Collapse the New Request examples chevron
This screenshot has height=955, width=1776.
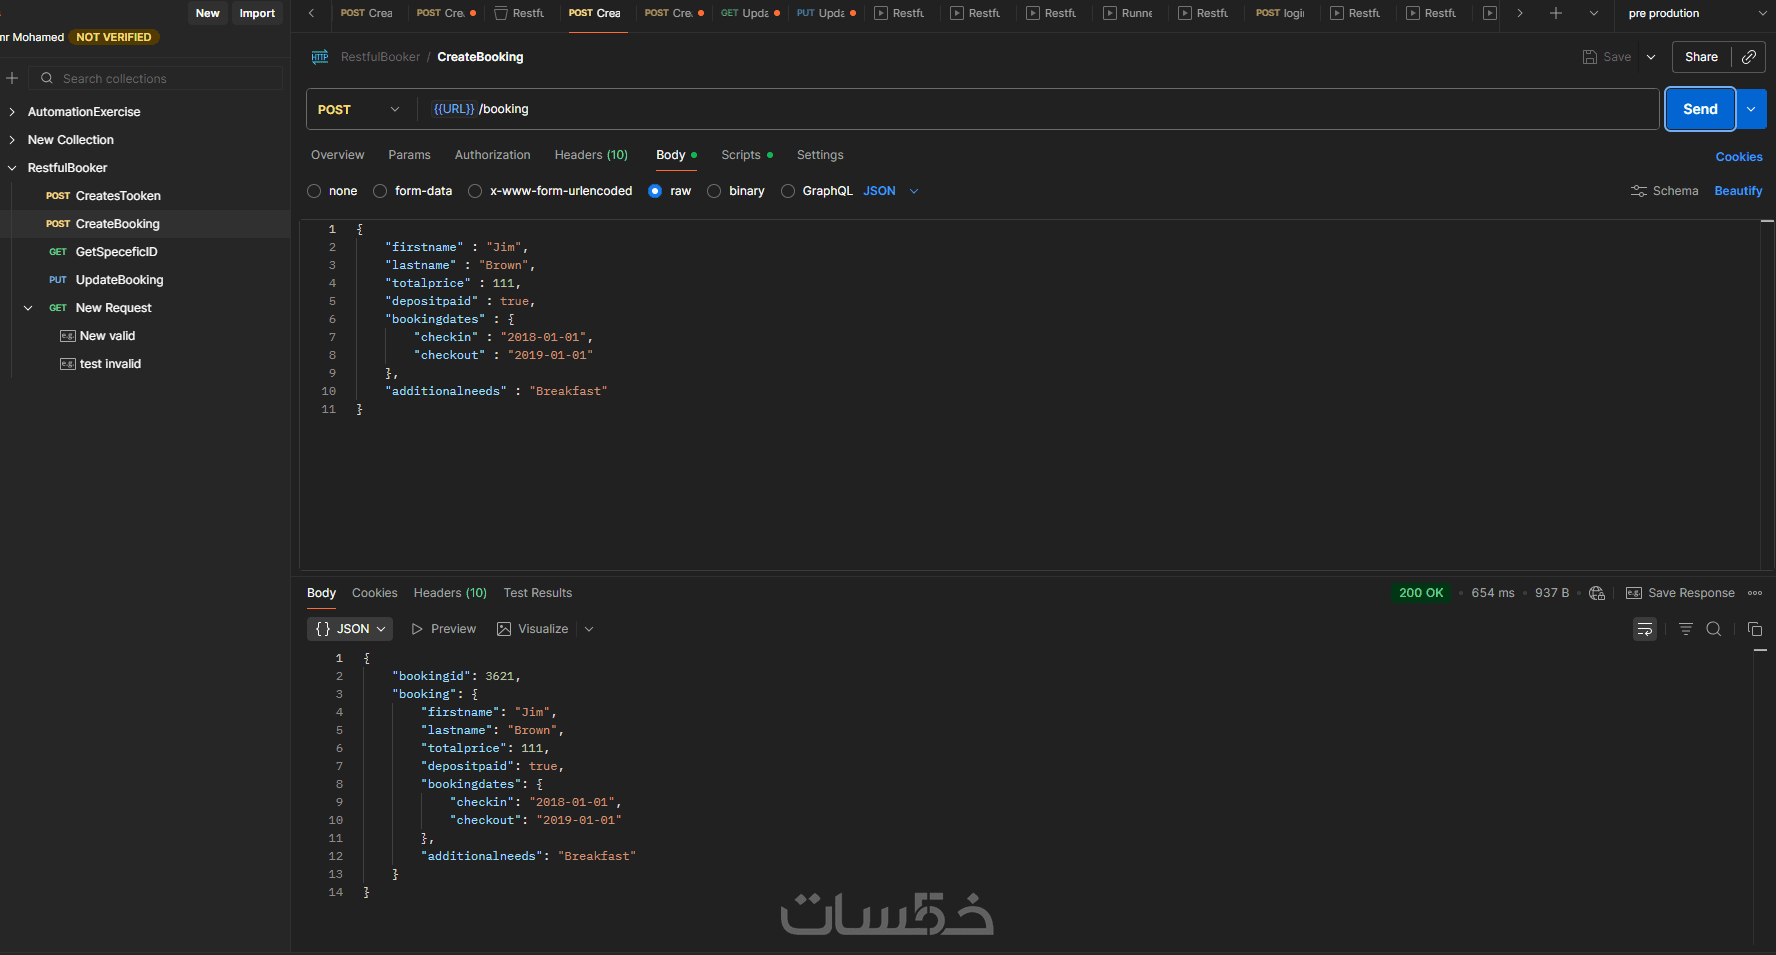click(28, 308)
